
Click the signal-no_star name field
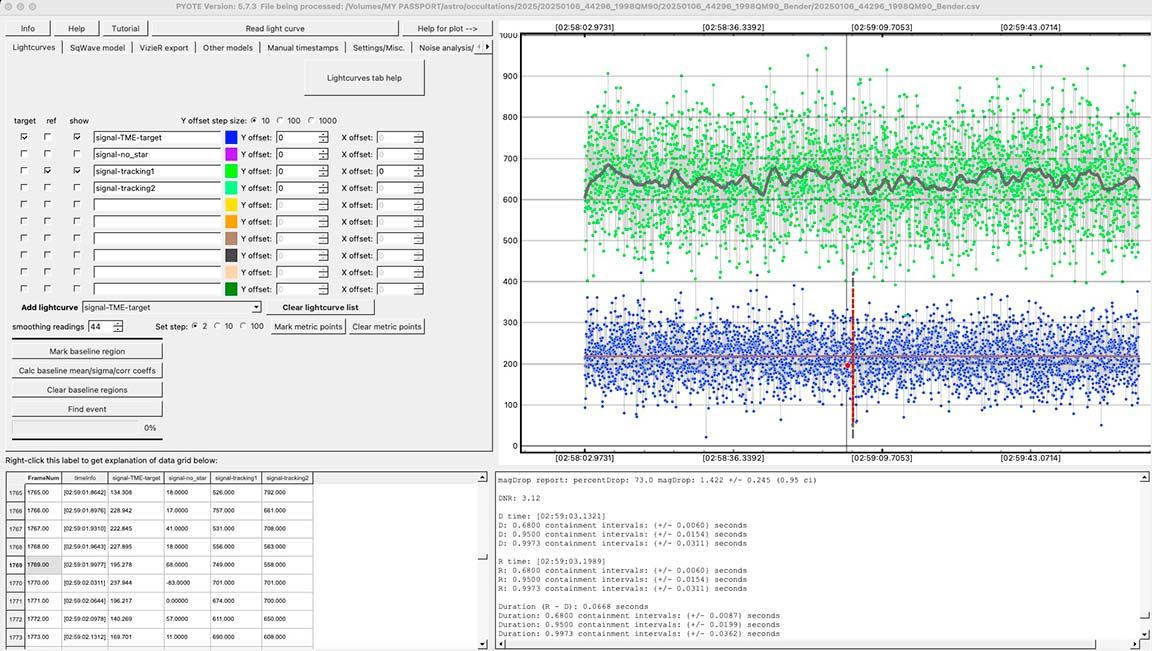156,154
